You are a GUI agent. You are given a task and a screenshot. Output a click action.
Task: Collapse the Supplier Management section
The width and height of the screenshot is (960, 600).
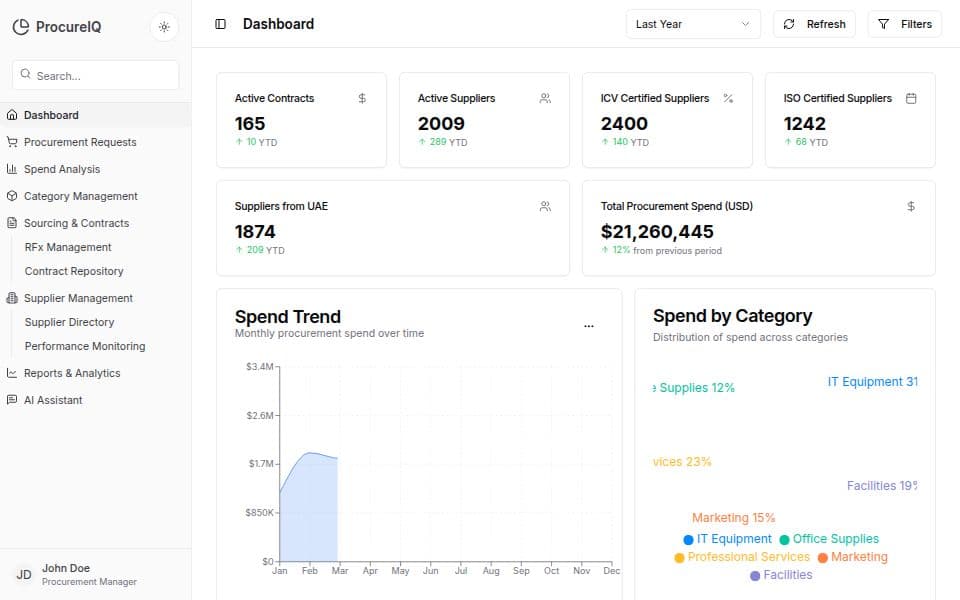tap(78, 298)
